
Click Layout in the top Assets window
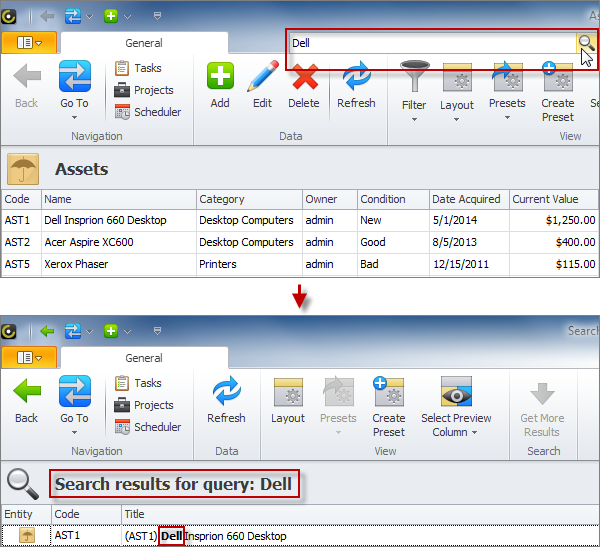pos(457,90)
